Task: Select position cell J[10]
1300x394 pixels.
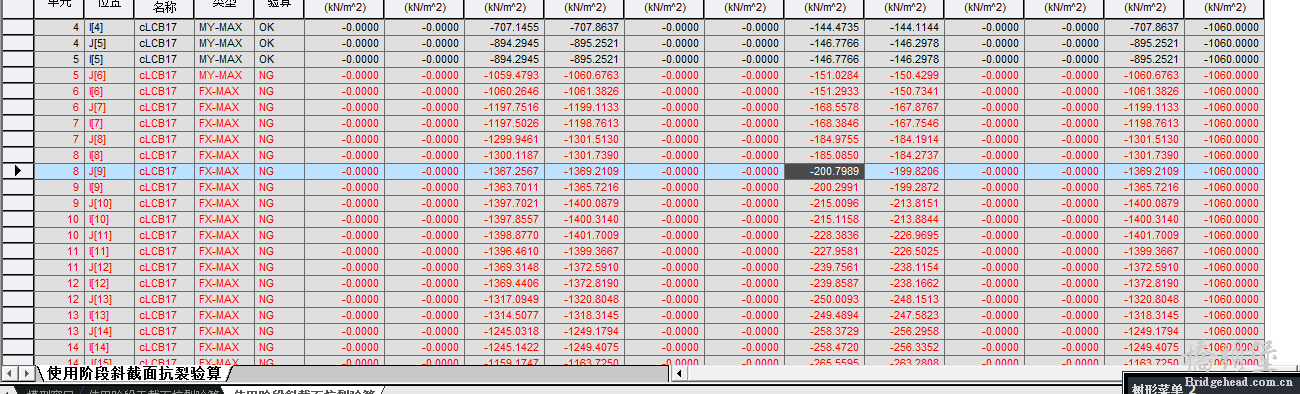Action: click(110, 203)
